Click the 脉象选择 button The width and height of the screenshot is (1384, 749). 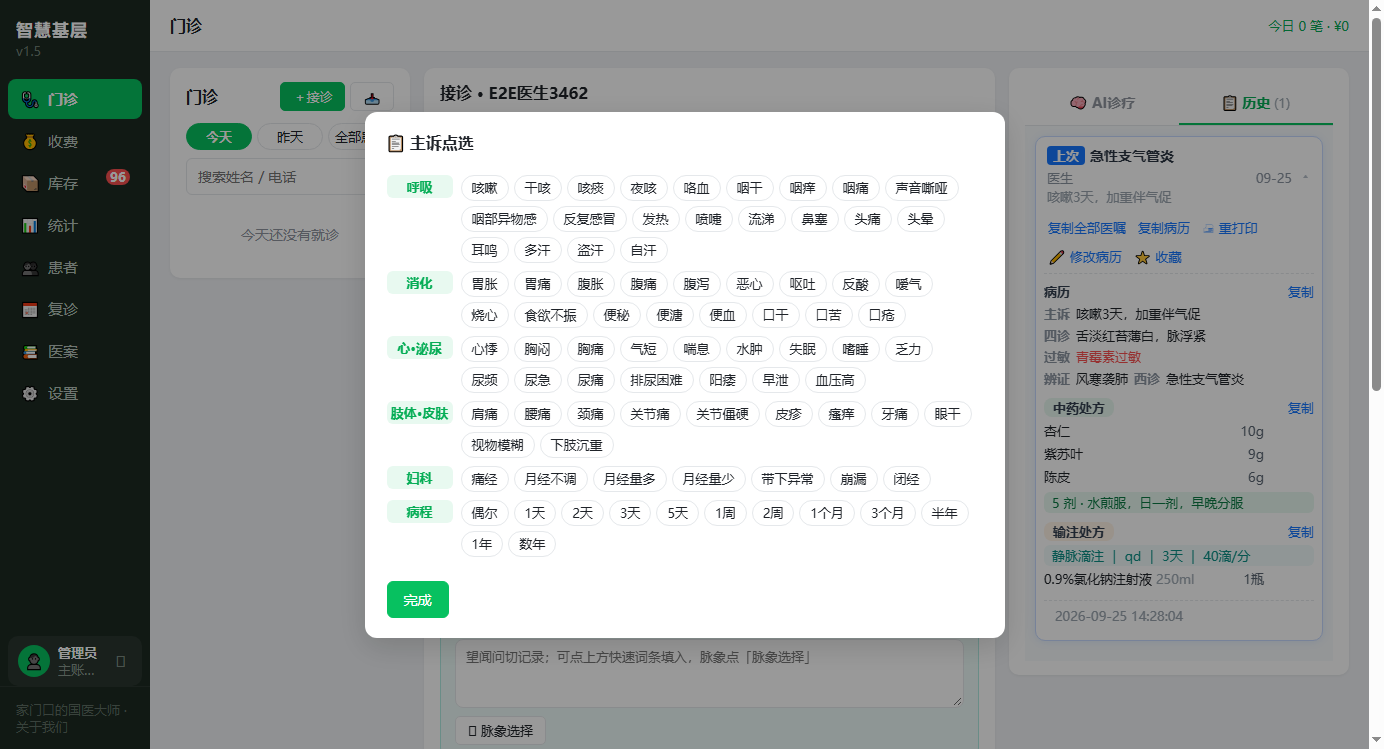501,731
